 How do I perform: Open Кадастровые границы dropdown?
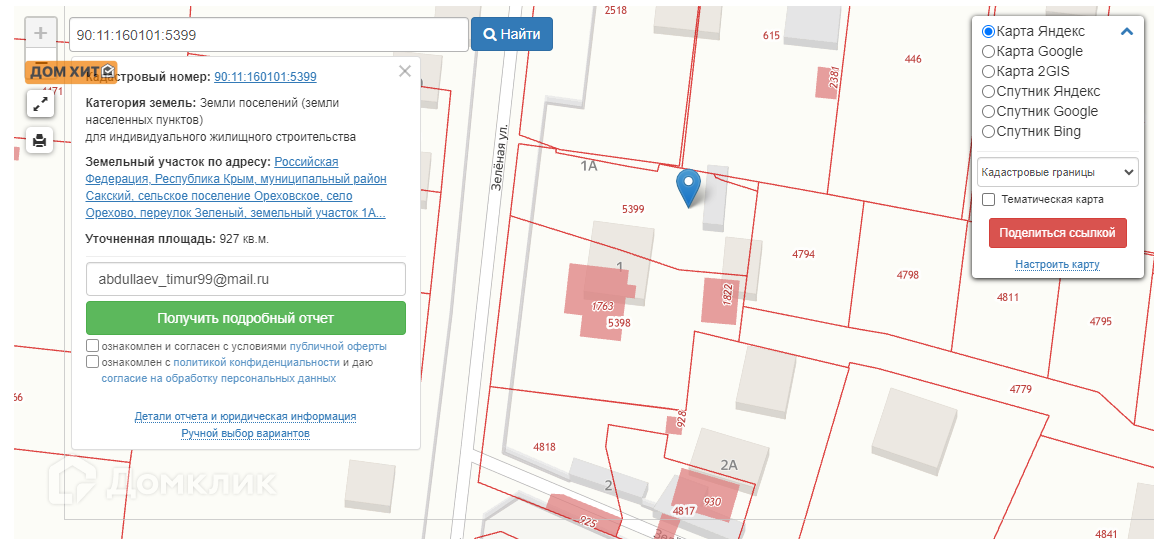[x=1057, y=172]
